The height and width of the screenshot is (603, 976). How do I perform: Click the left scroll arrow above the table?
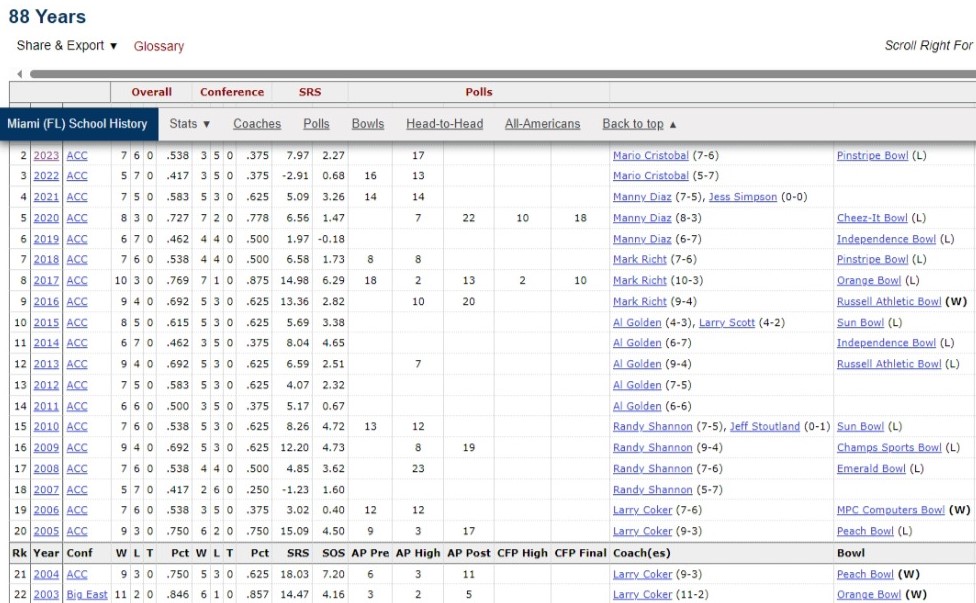(17, 74)
